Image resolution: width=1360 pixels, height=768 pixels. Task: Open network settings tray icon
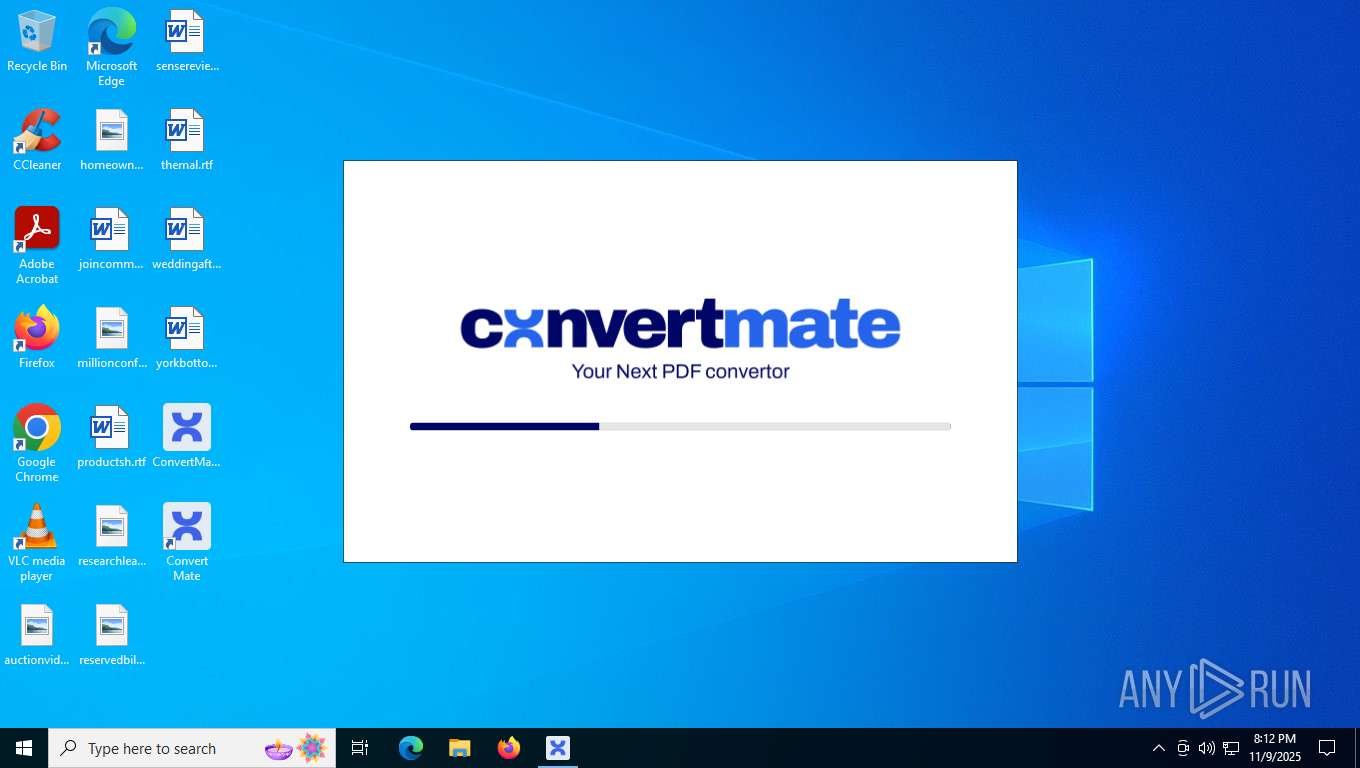pyautogui.click(x=1231, y=748)
